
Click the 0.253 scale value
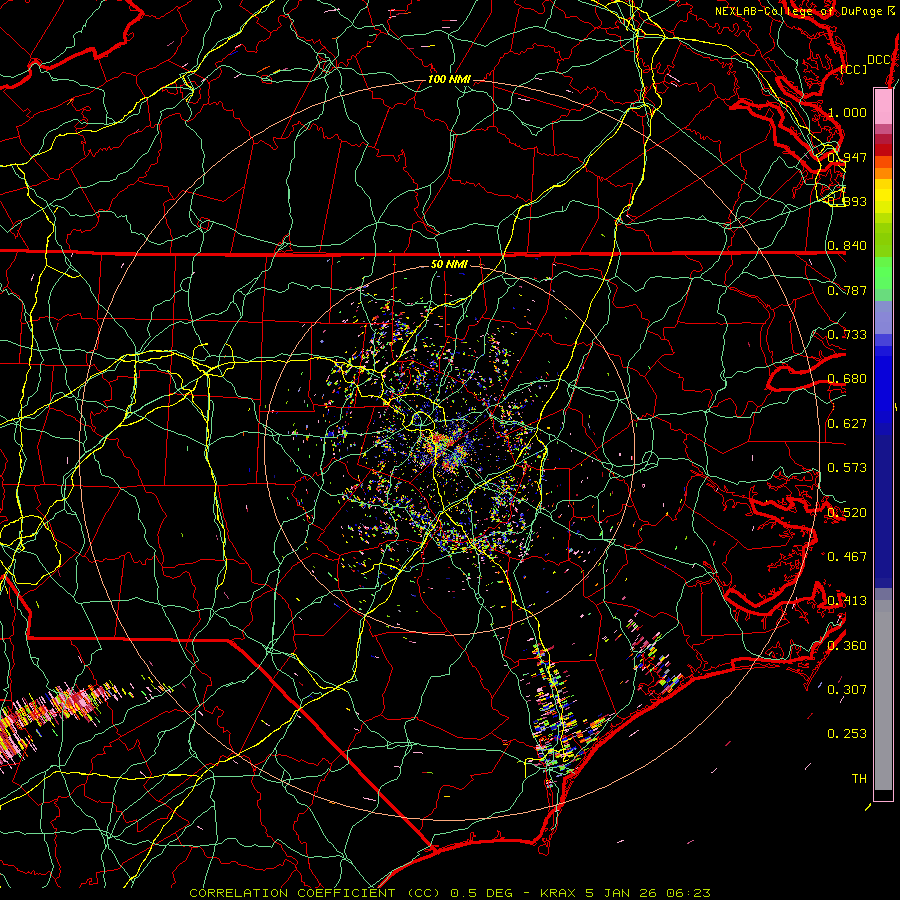pos(847,734)
